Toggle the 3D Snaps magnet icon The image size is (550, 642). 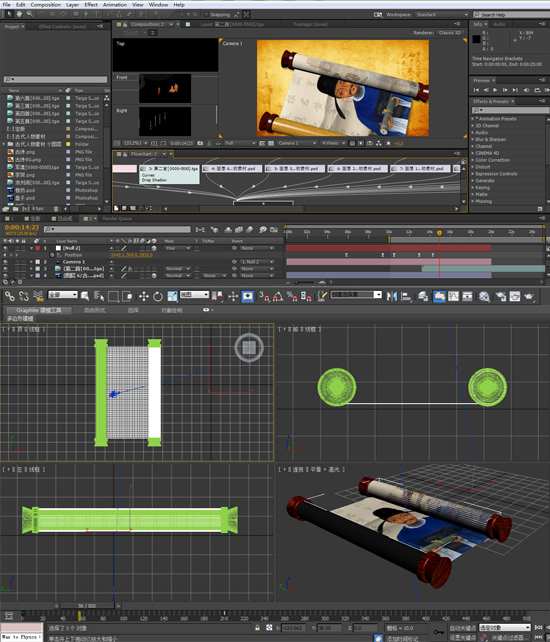point(264,296)
